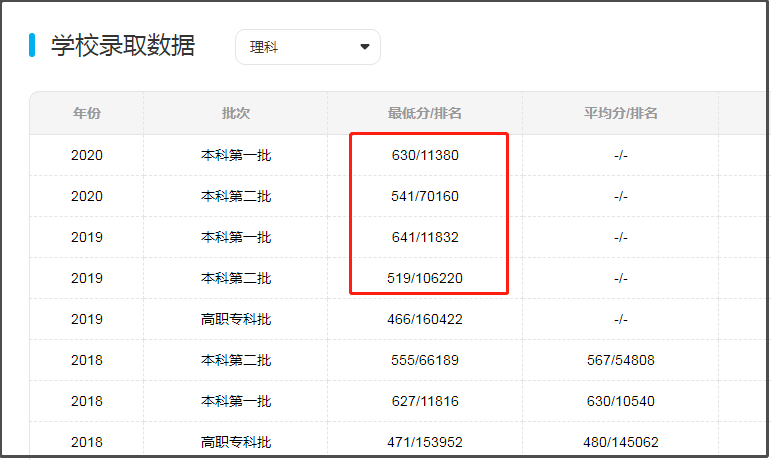This screenshot has width=771, height=460.
Task: Click year 2019 in the 641/11832 row
Action: [87, 237]
